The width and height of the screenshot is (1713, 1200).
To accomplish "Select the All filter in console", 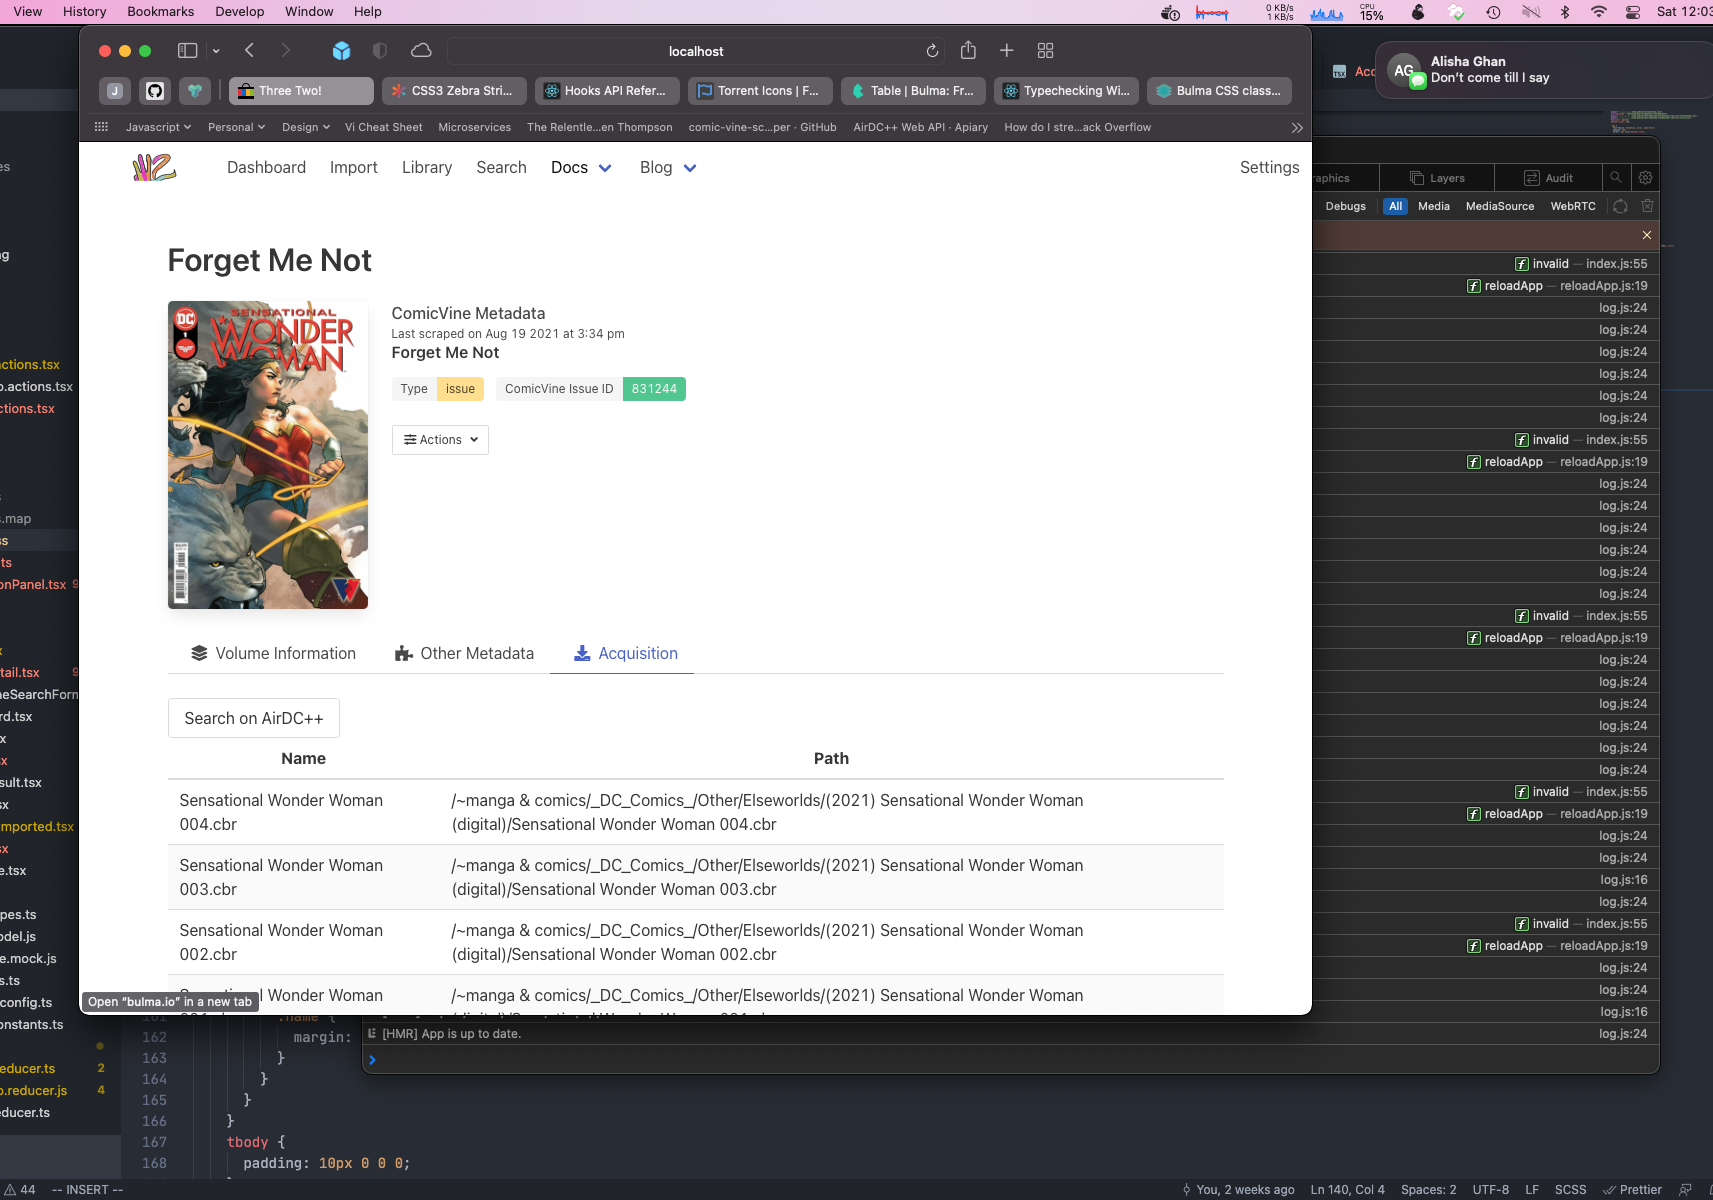I will (1395, 206).
